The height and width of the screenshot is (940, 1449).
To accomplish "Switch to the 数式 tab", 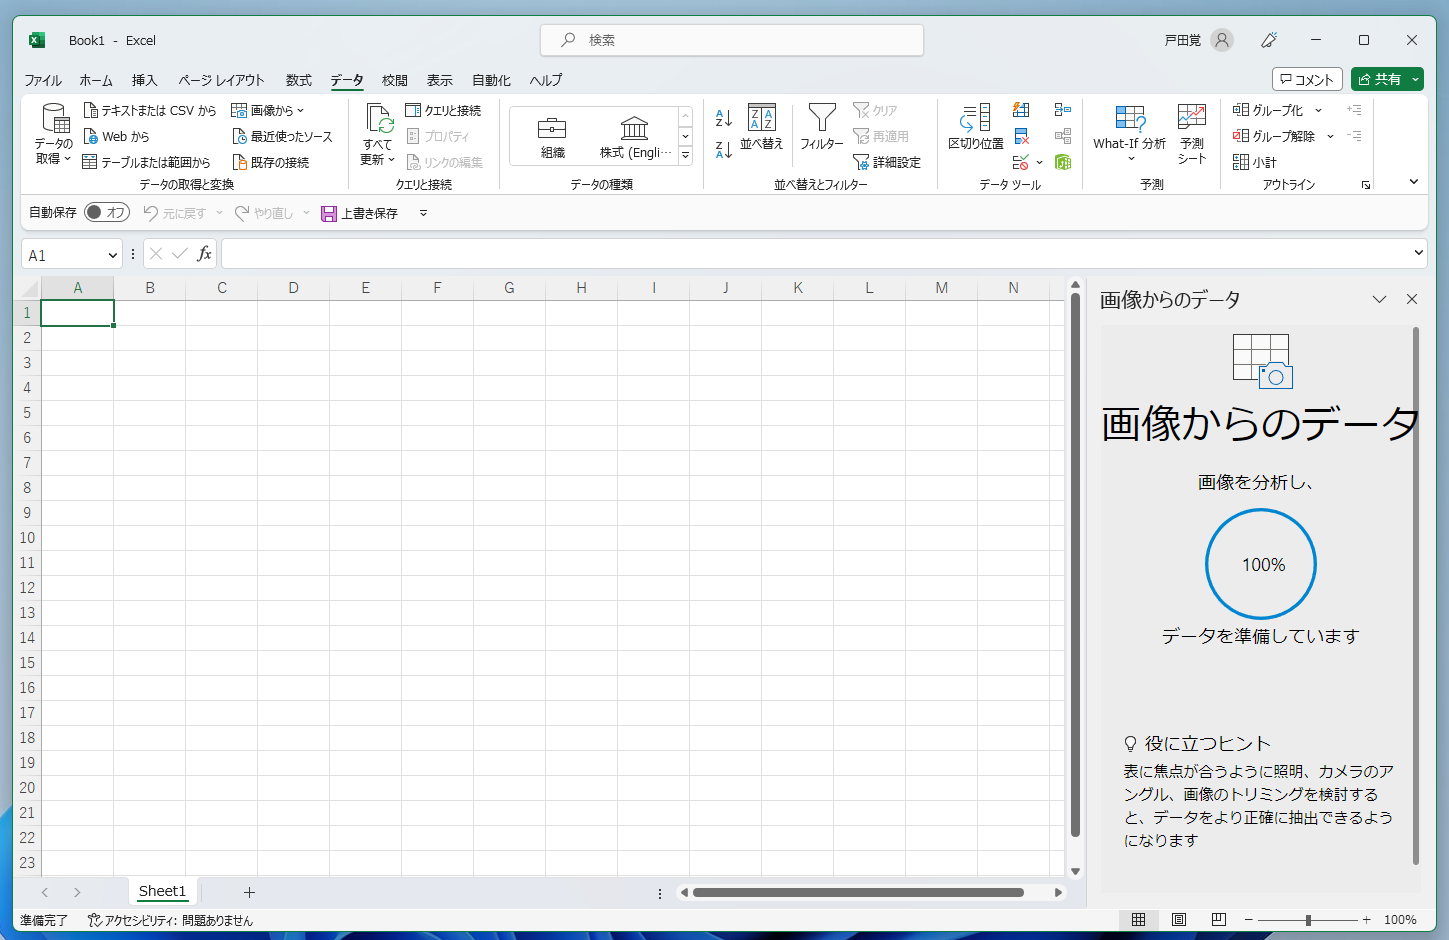I will tap(299, 80).
